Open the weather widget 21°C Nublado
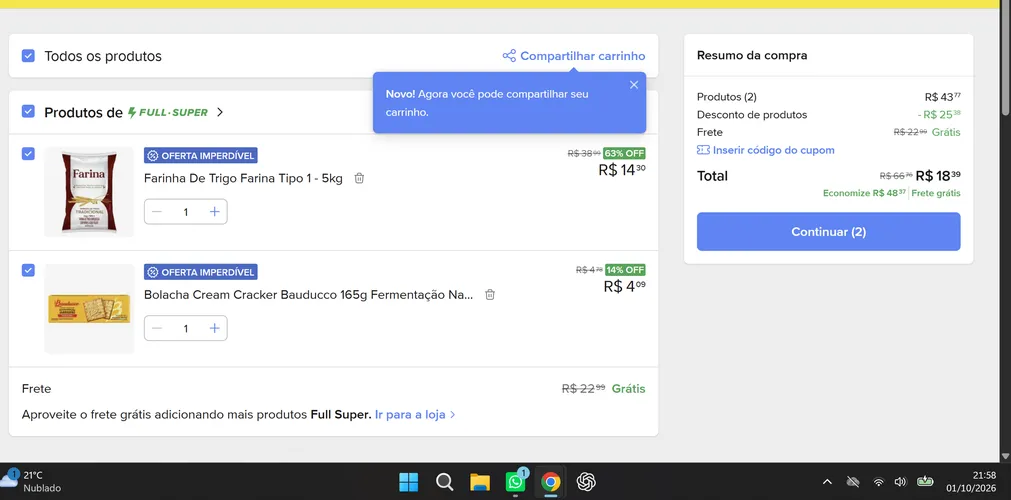The height and width of the screenshot is (500, 1011). 31,481
